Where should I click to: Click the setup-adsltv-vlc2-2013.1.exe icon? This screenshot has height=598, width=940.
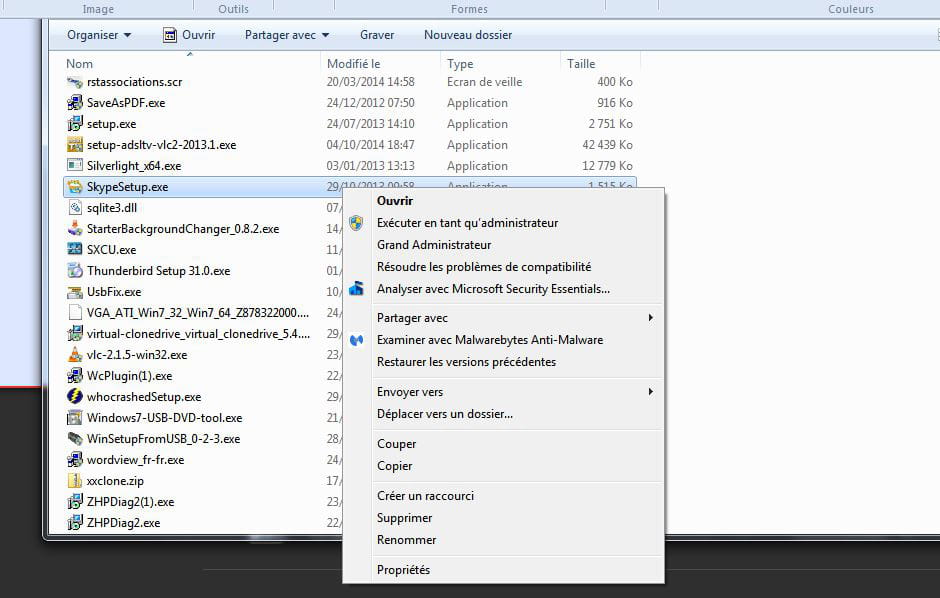click(x=75, y=145)
